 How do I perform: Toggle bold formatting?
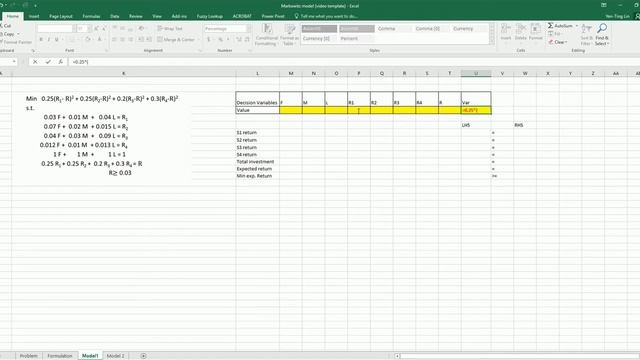coord(41,40)
